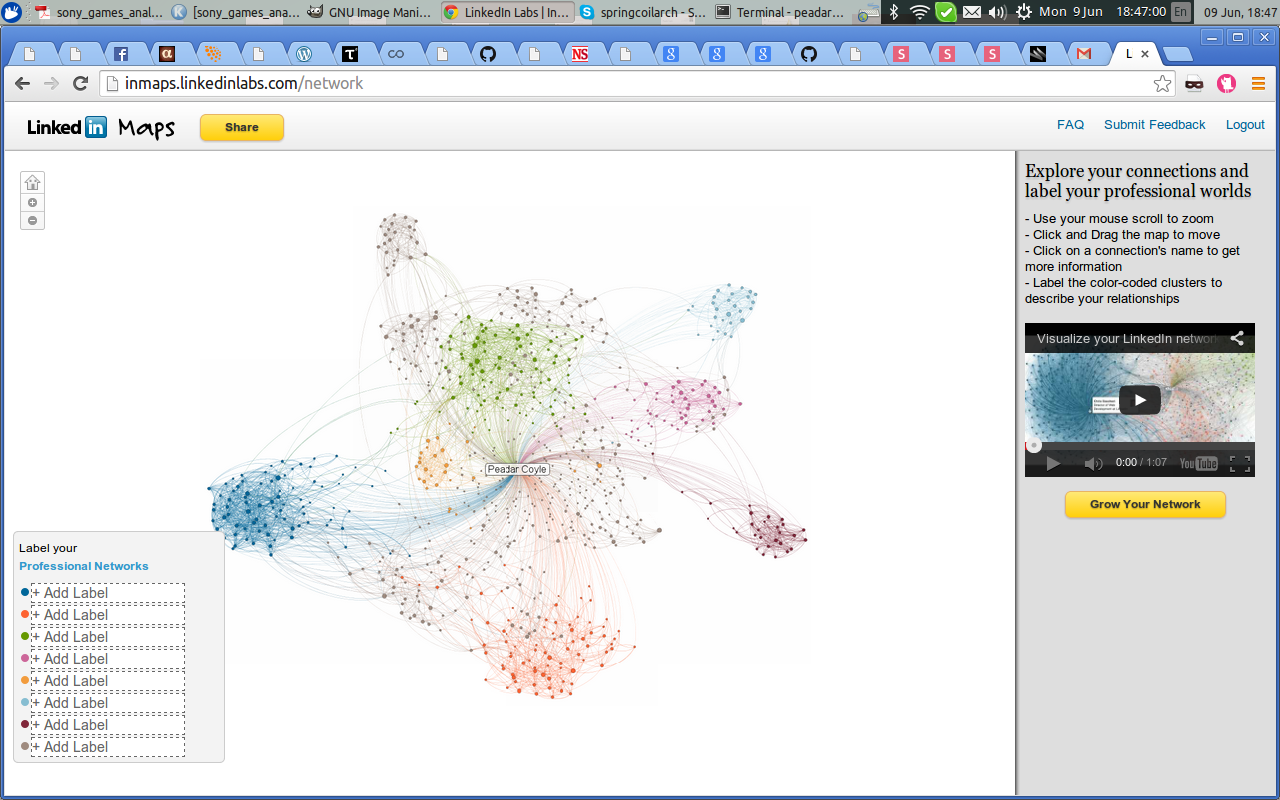The height and width of the screenshot is (800, 1280).
Task: Click the Grow Your Network button
Action: tap(1145, 504)
